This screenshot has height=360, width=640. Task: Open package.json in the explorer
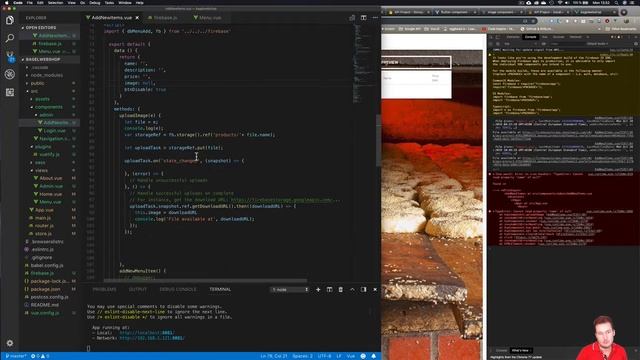pos(45,289)
